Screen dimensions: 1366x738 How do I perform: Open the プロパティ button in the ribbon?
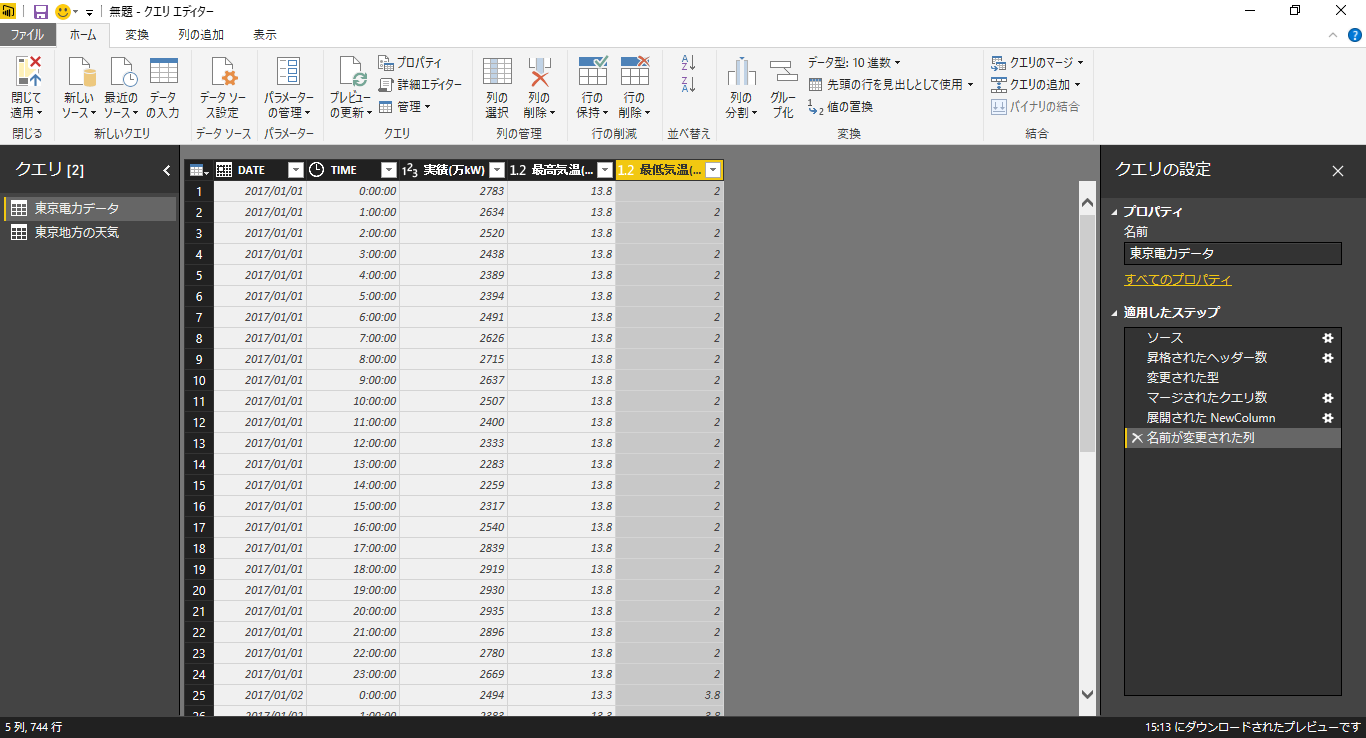pos(410,63)
